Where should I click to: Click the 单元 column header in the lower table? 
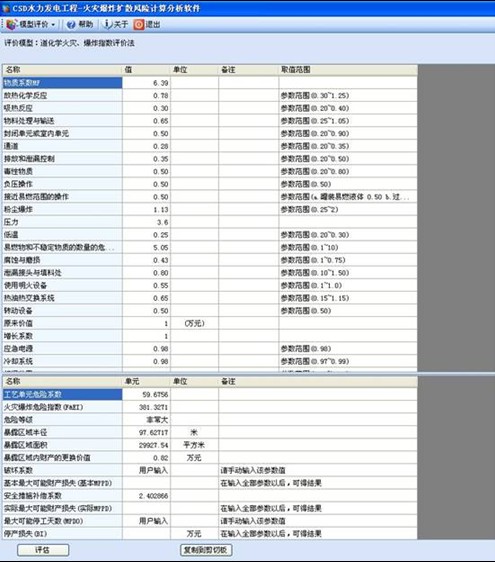click(x=146, y=381)
